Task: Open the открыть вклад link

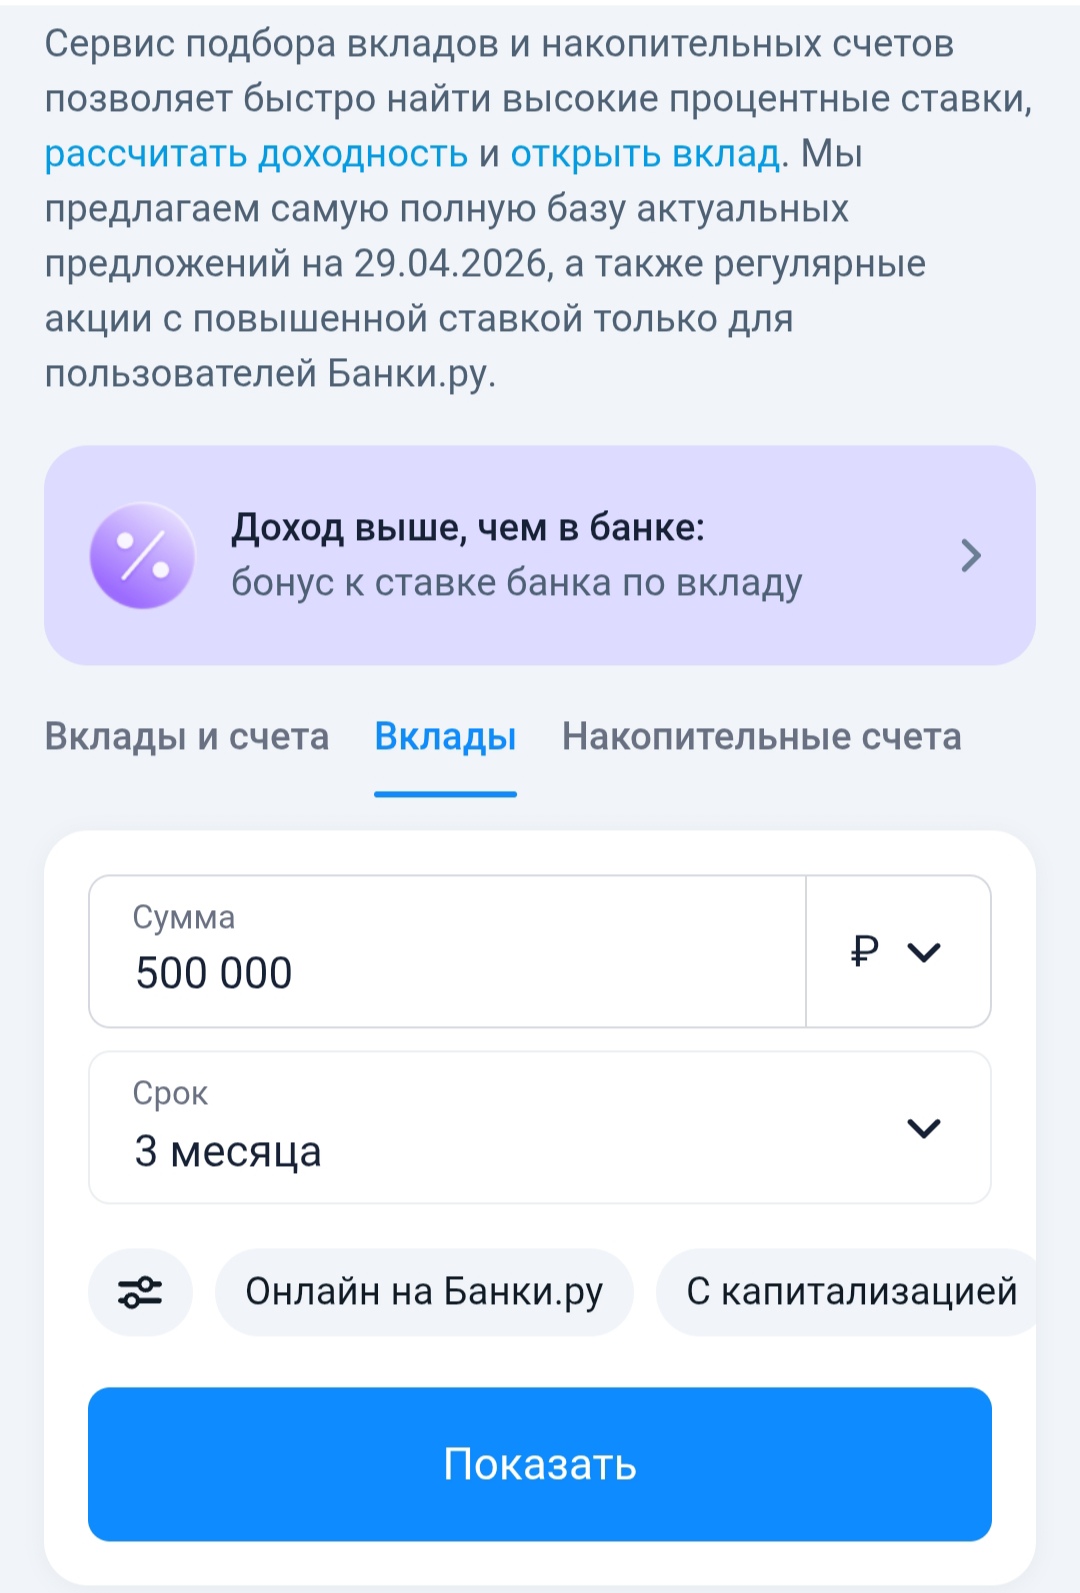Action: pyautogui.click(x=645, y=154)
